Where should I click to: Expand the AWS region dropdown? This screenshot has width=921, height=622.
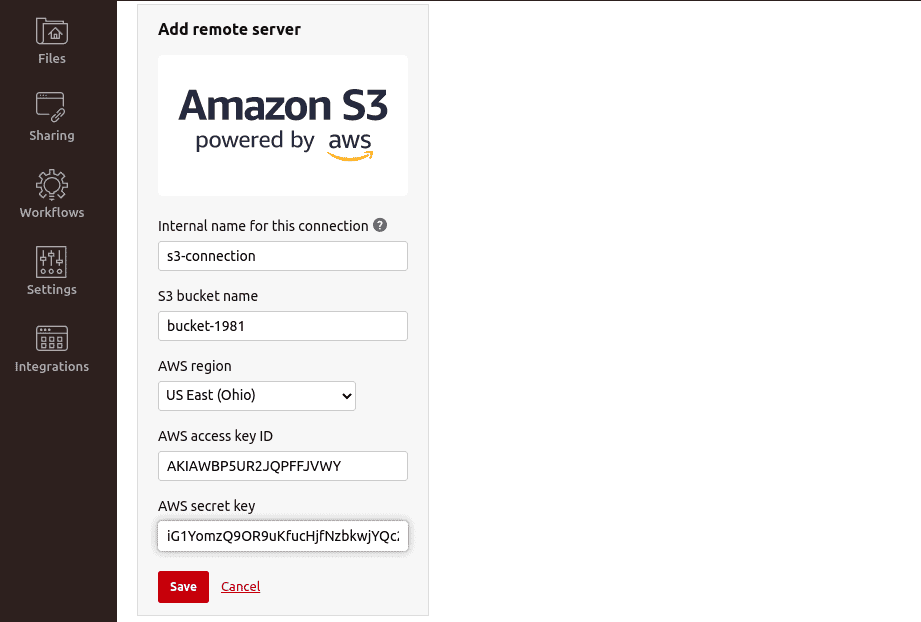coord(257,396)
